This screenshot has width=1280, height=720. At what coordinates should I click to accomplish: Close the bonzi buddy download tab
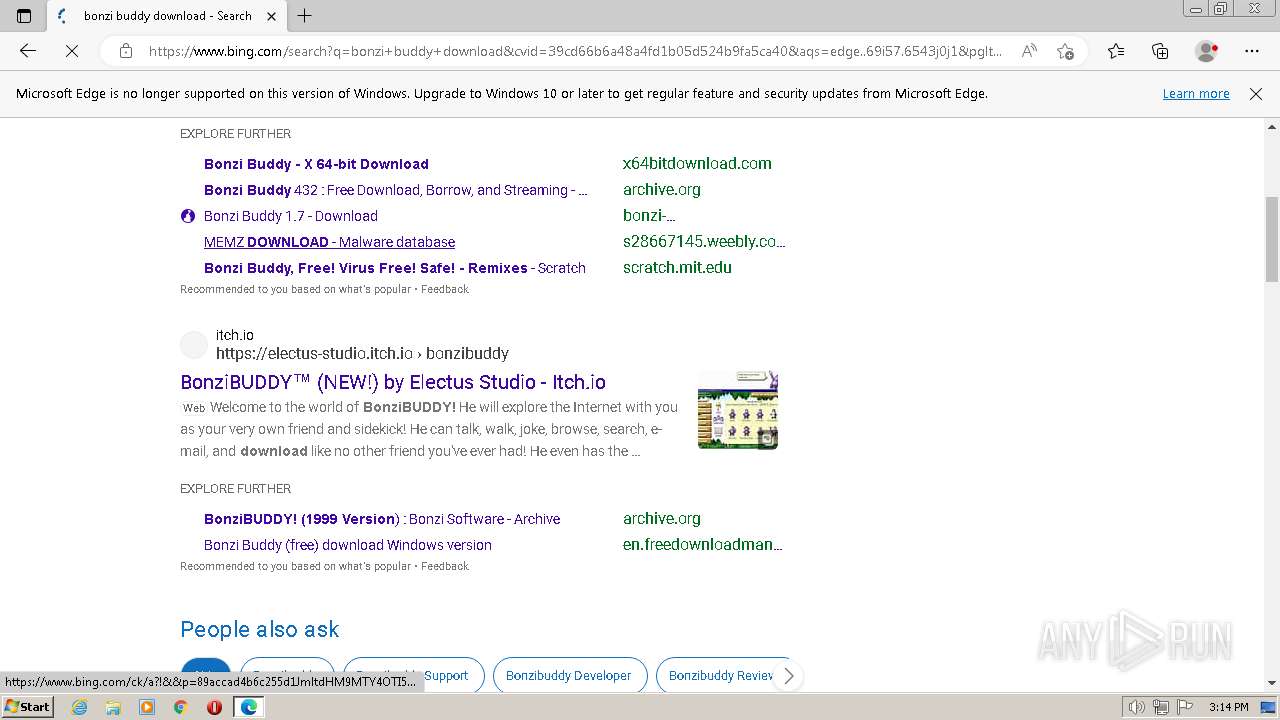coord(272,16)
